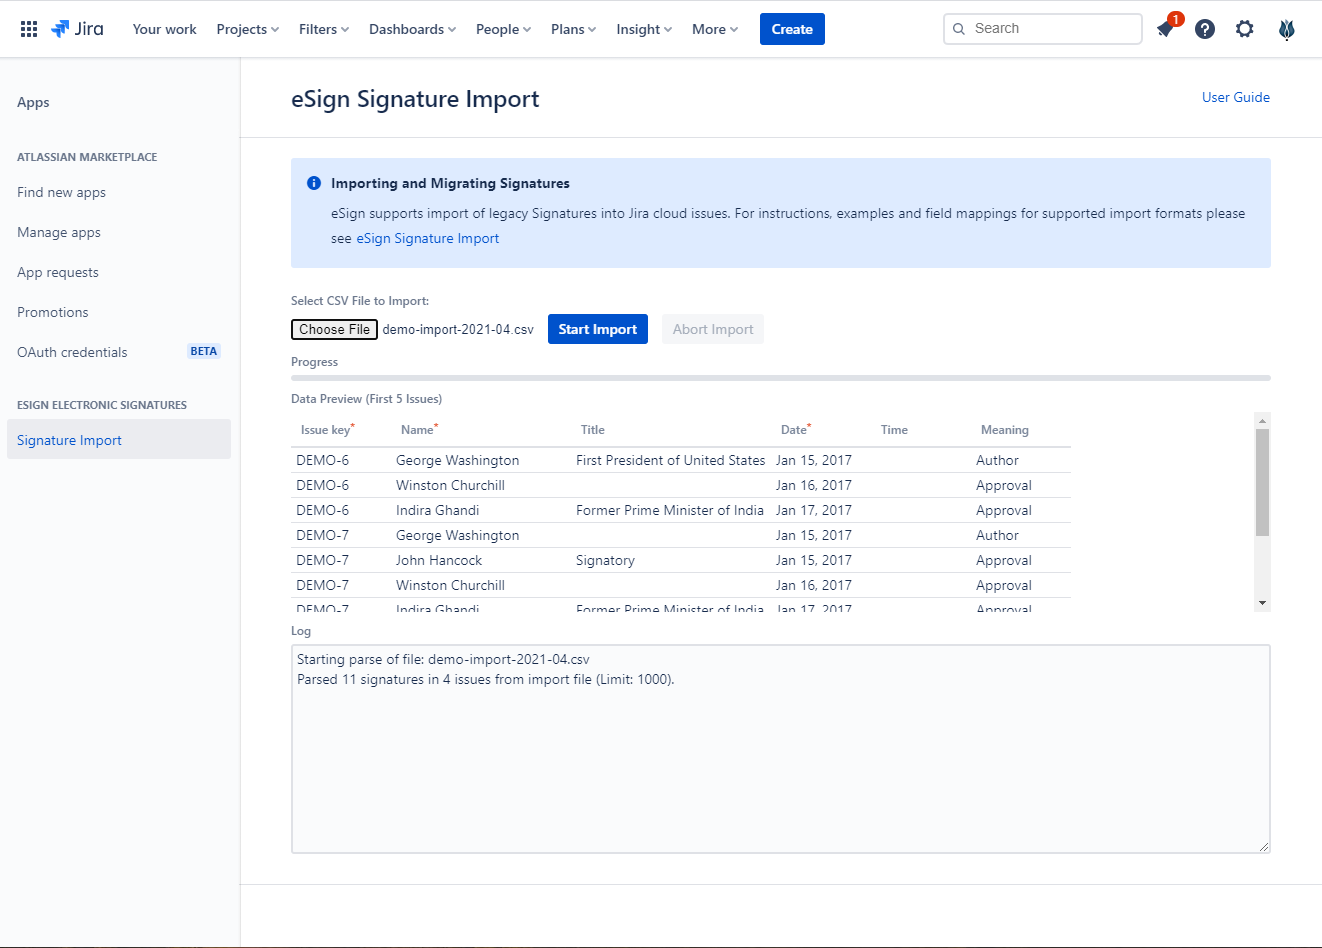Screen dimensions: 1322x948
Task: Open the More menu in navigation
Action: (714, 29)
